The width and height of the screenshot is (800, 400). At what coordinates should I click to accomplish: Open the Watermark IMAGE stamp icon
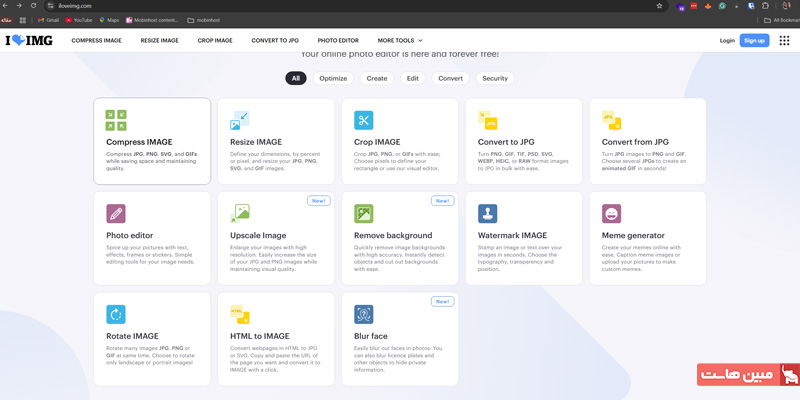(x=487, y=214)
